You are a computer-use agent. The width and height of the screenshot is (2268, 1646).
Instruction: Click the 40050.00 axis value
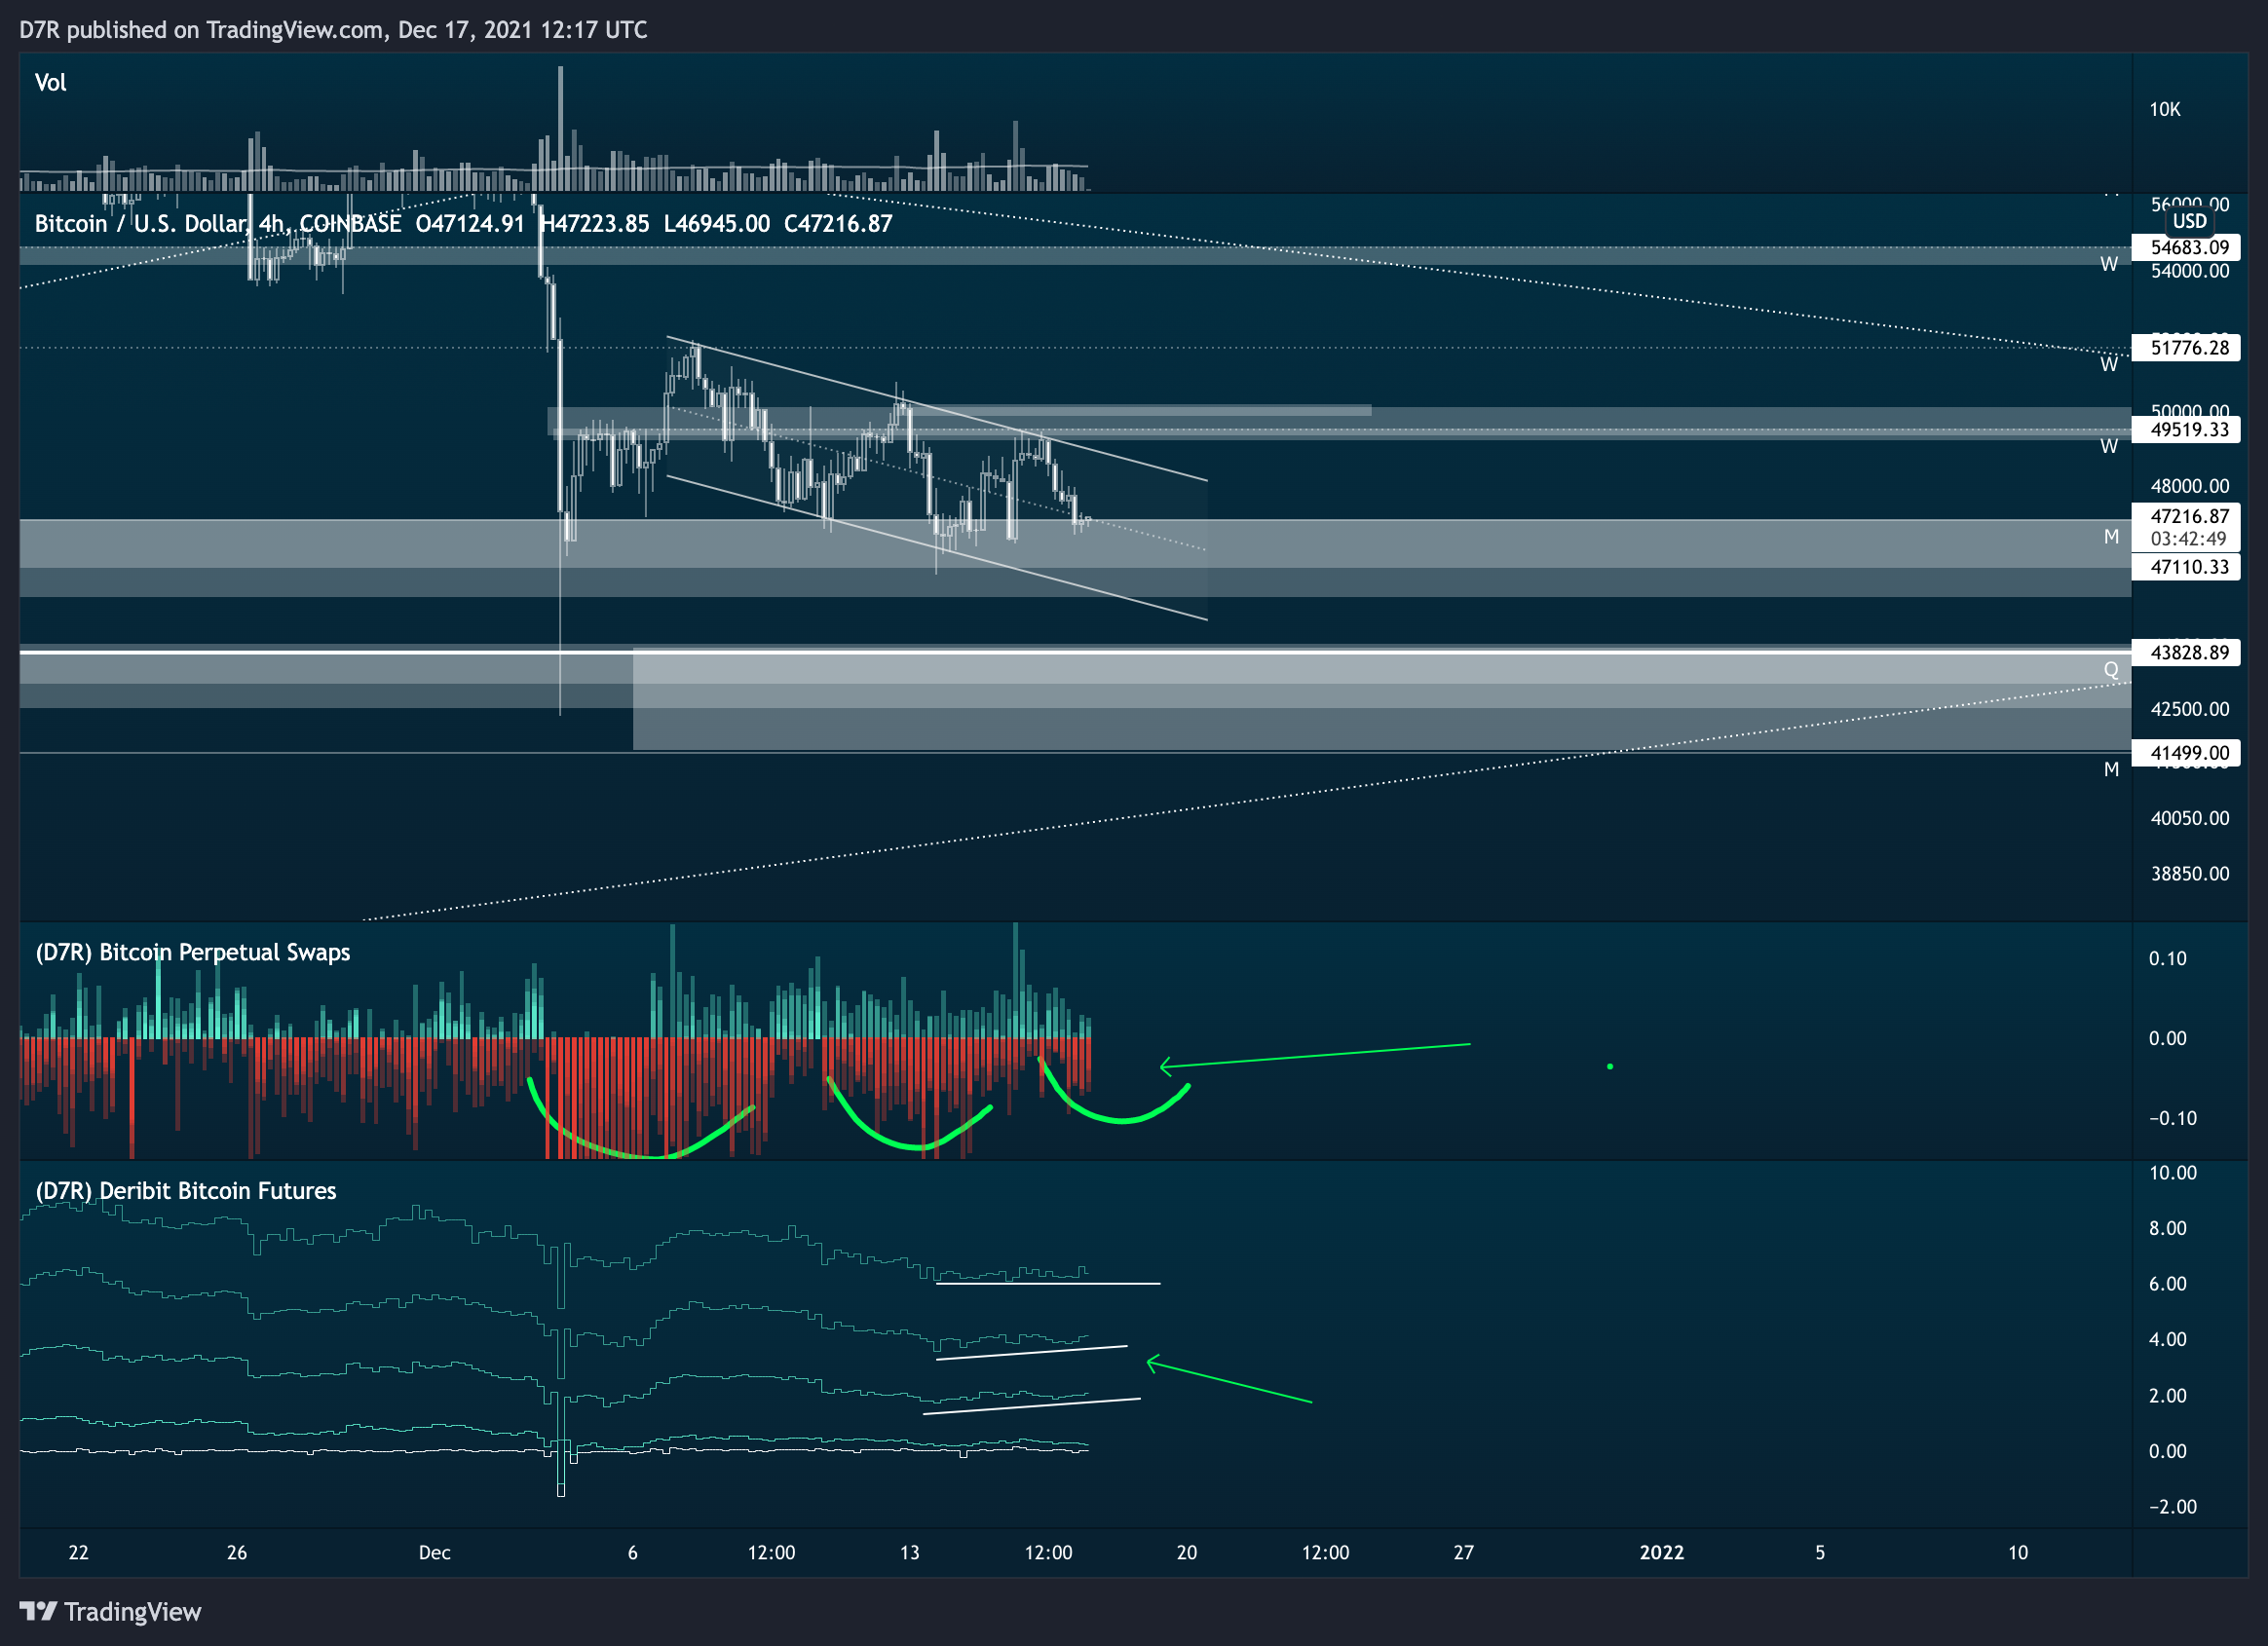[2190, 818]
